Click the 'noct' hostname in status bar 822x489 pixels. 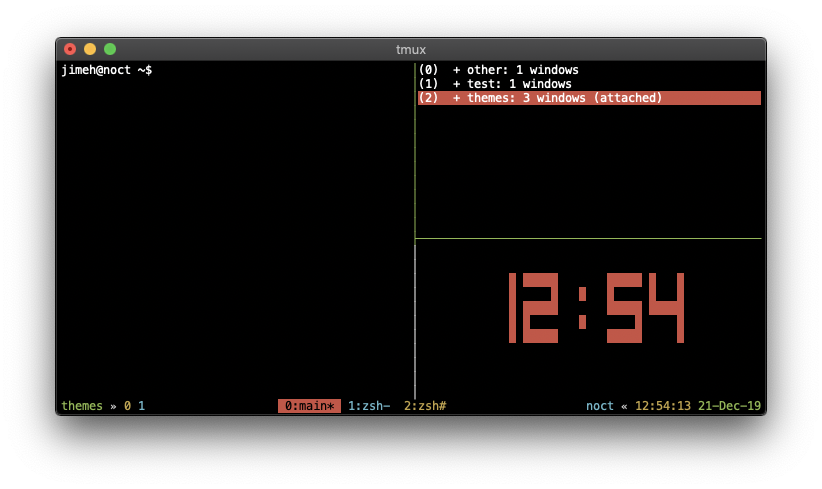click(600, 406)
